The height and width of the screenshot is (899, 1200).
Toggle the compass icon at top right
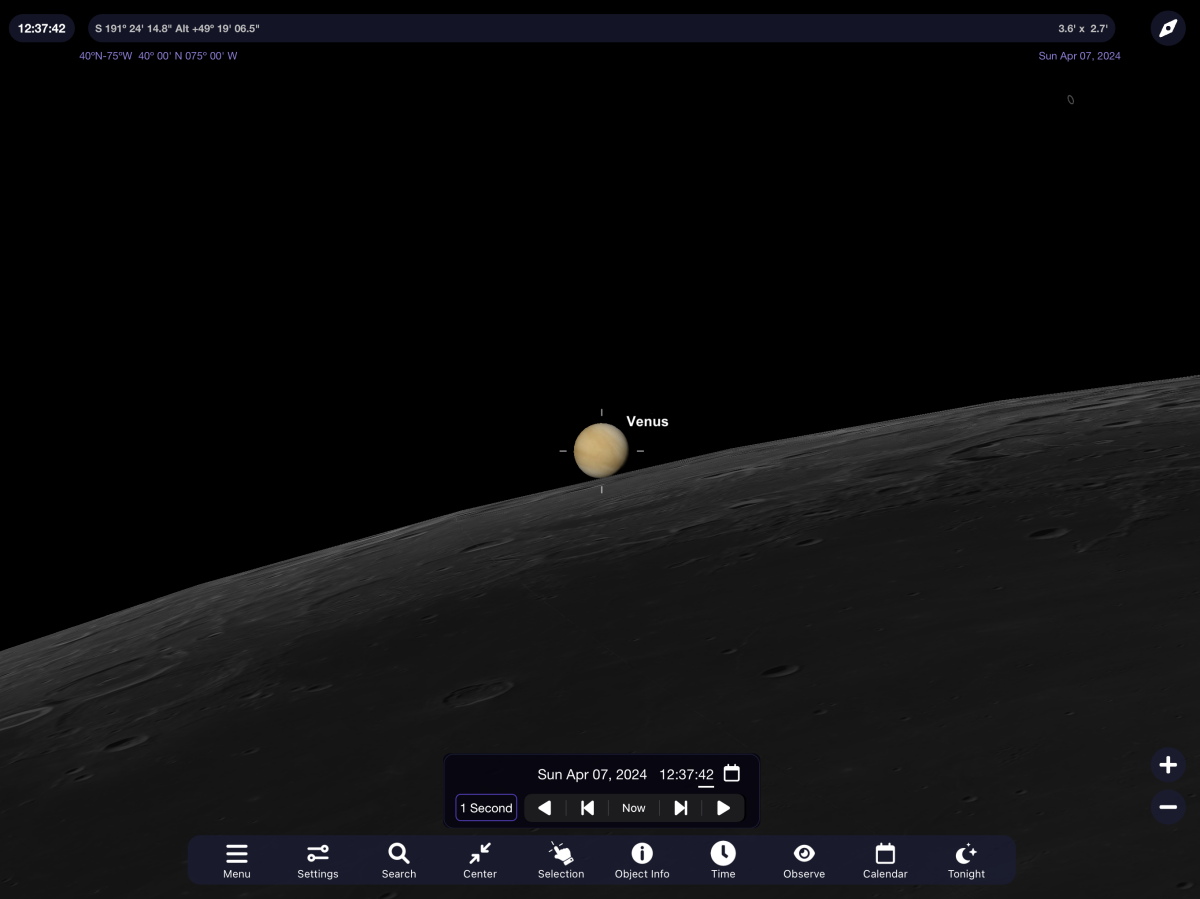1168,28
